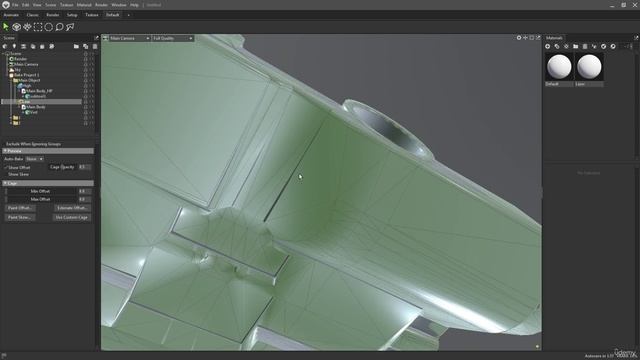This screenshot has width=640, height=360.
Task: Open the File menu
Action: (x=15, y=5)
